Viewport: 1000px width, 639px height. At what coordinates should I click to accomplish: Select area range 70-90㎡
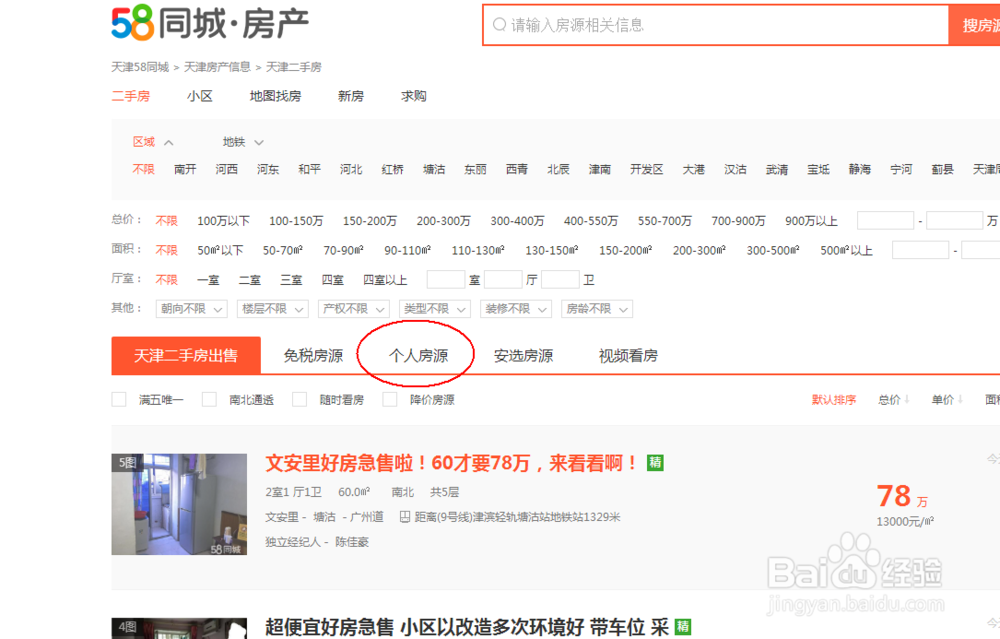click(343, 251)
